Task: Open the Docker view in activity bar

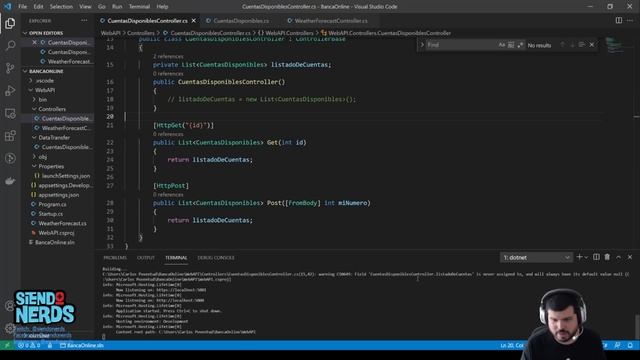Action: tap(10, 181)
